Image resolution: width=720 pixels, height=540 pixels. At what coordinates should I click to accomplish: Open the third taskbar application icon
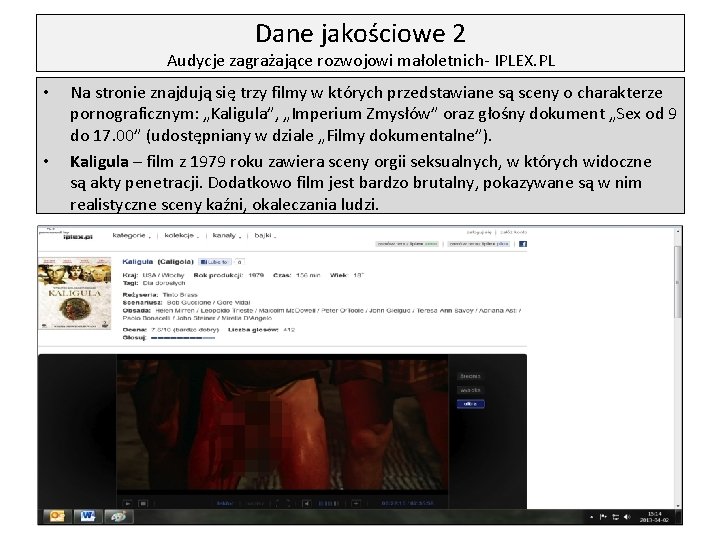pyautogui.click(x=118, y=516)
